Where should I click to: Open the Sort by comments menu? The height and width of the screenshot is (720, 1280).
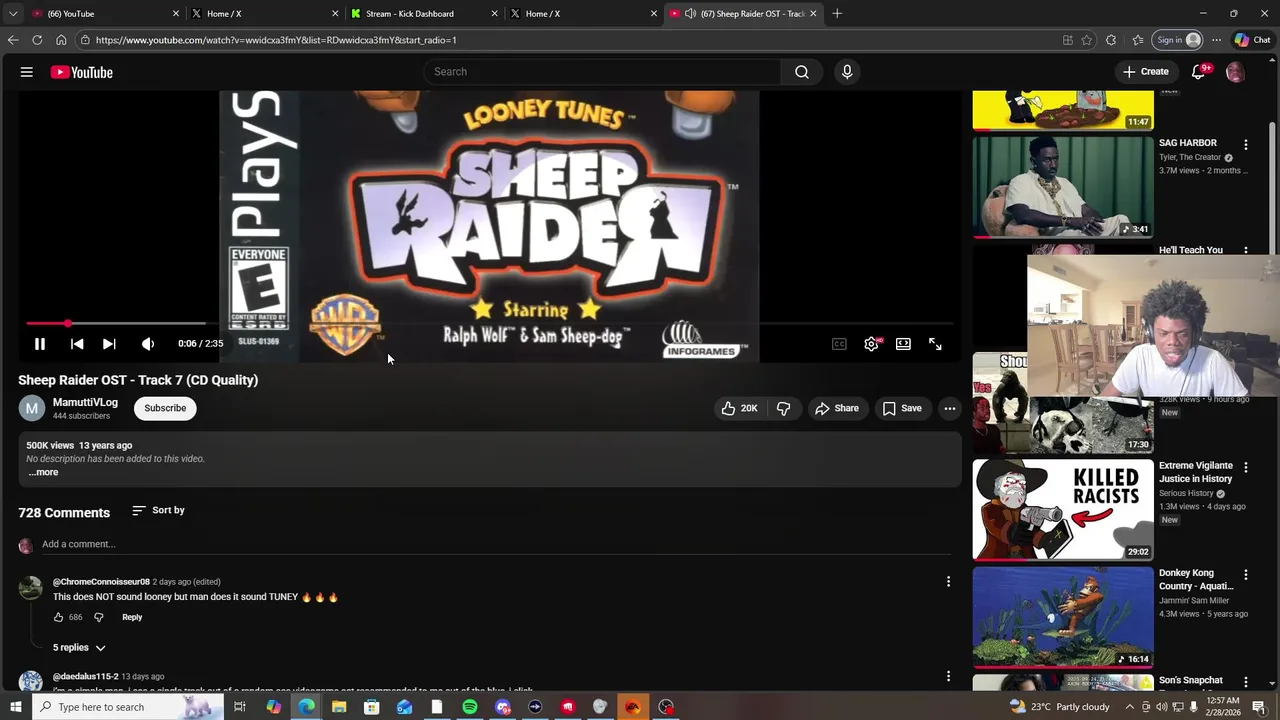pos(159,511)
